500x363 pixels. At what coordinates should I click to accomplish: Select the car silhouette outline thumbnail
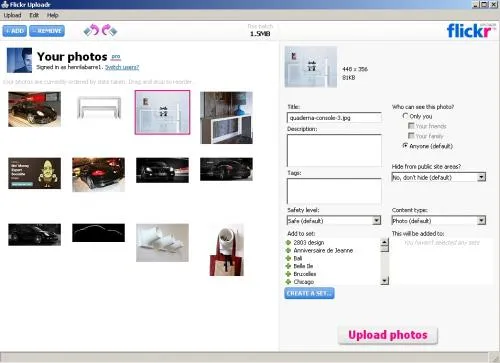(99, 233)
